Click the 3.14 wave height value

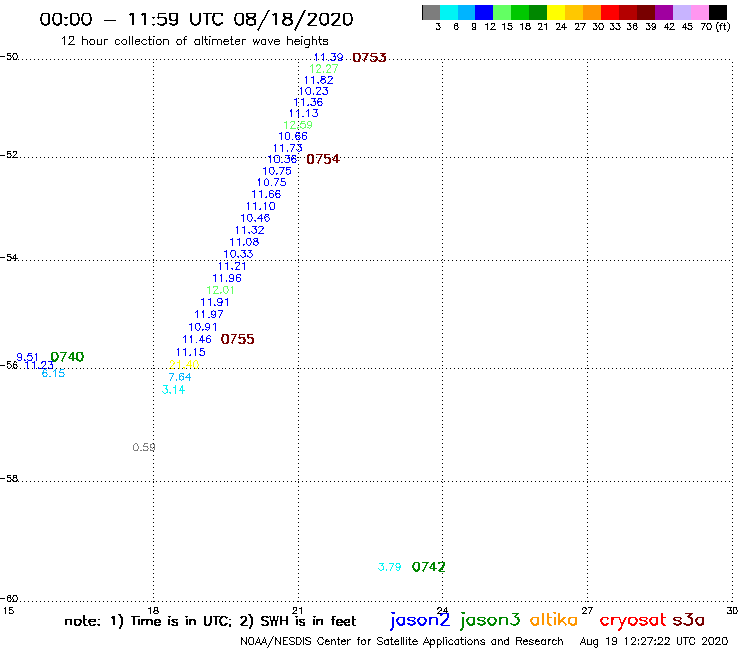pos(174,390)
